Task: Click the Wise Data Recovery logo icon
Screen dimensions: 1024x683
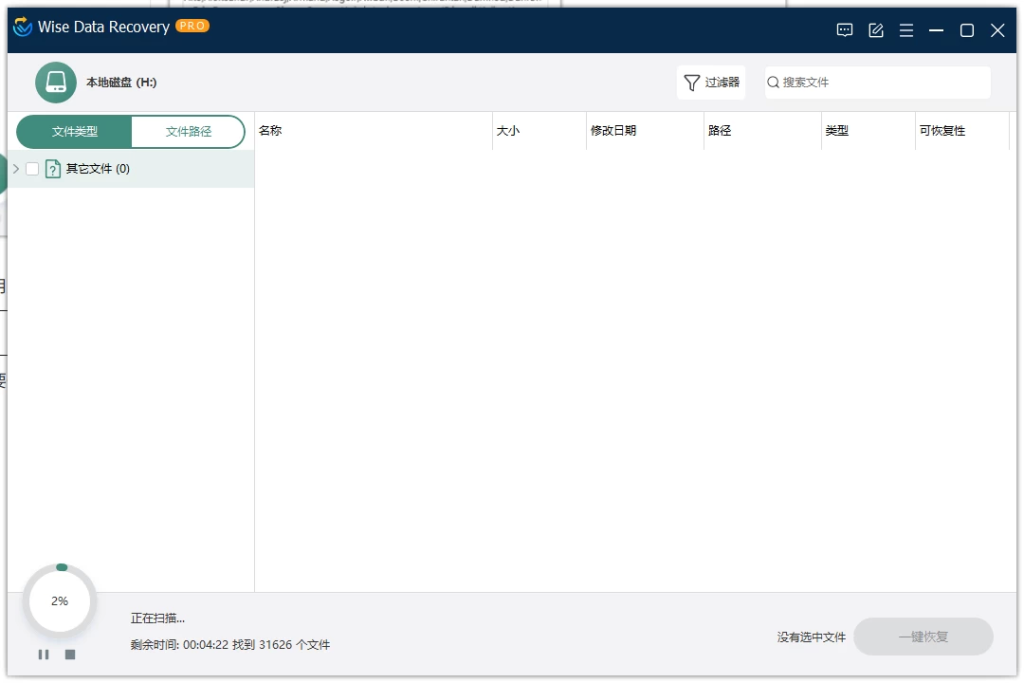Action: coord(22,27)
